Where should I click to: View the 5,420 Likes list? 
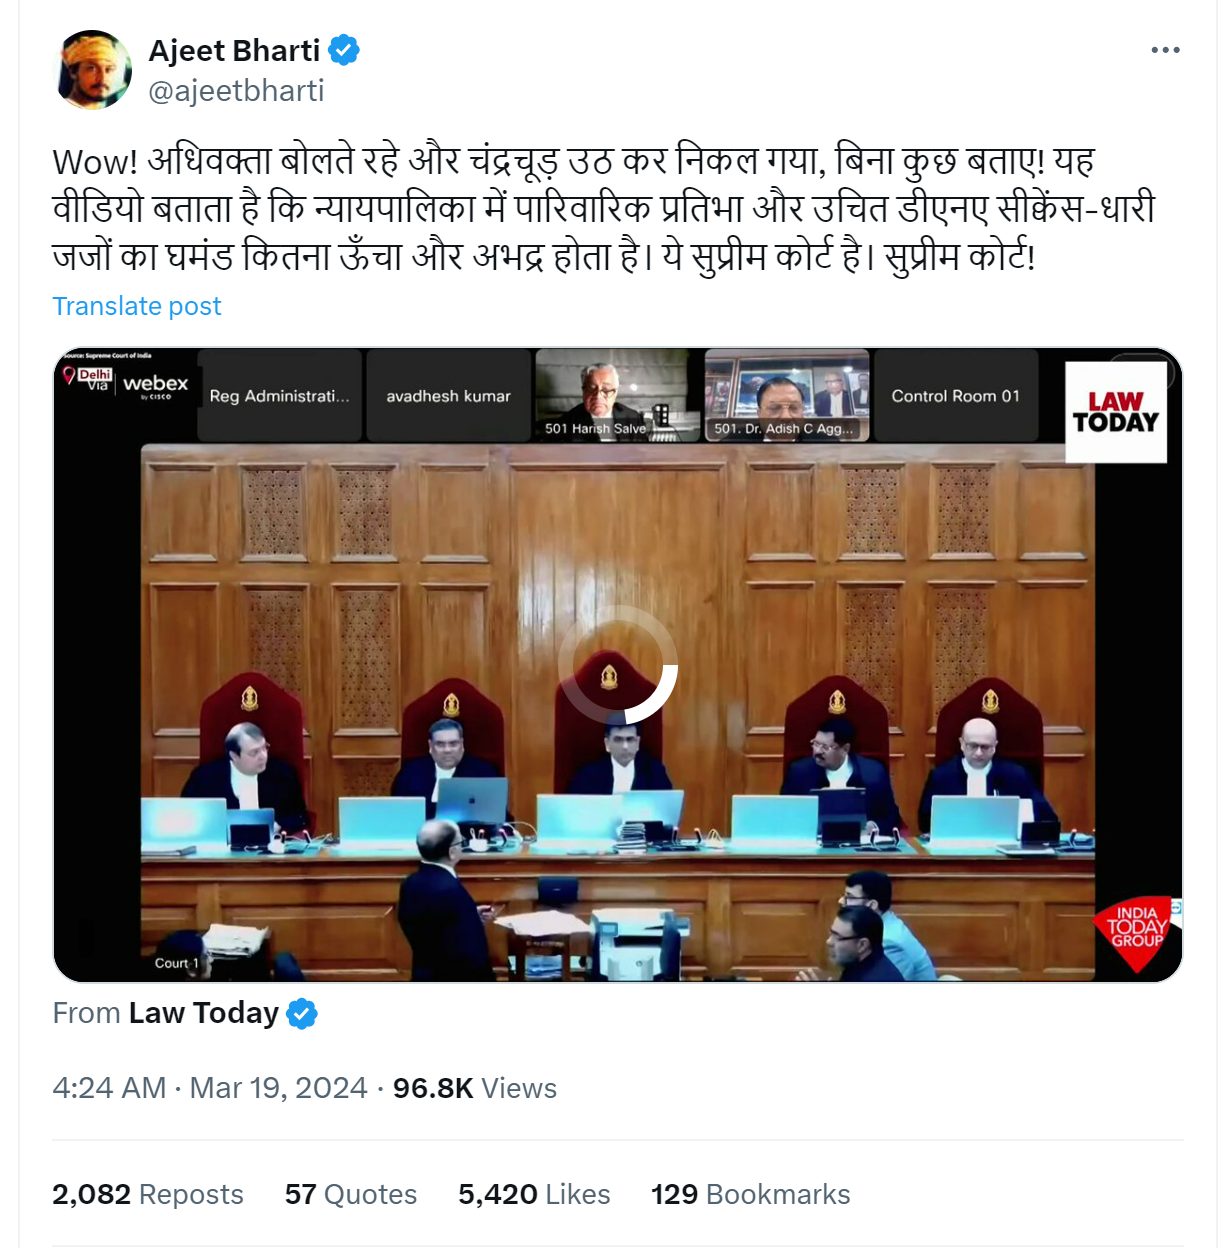coord(534,1194)
